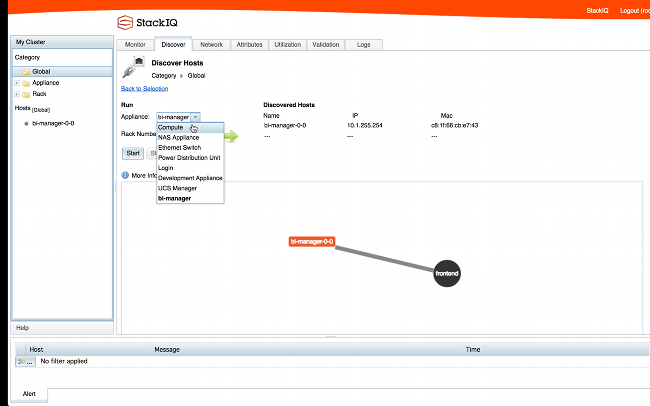
Task: Click the StackIQ link in top bar
Action: (x=597, y=10)
